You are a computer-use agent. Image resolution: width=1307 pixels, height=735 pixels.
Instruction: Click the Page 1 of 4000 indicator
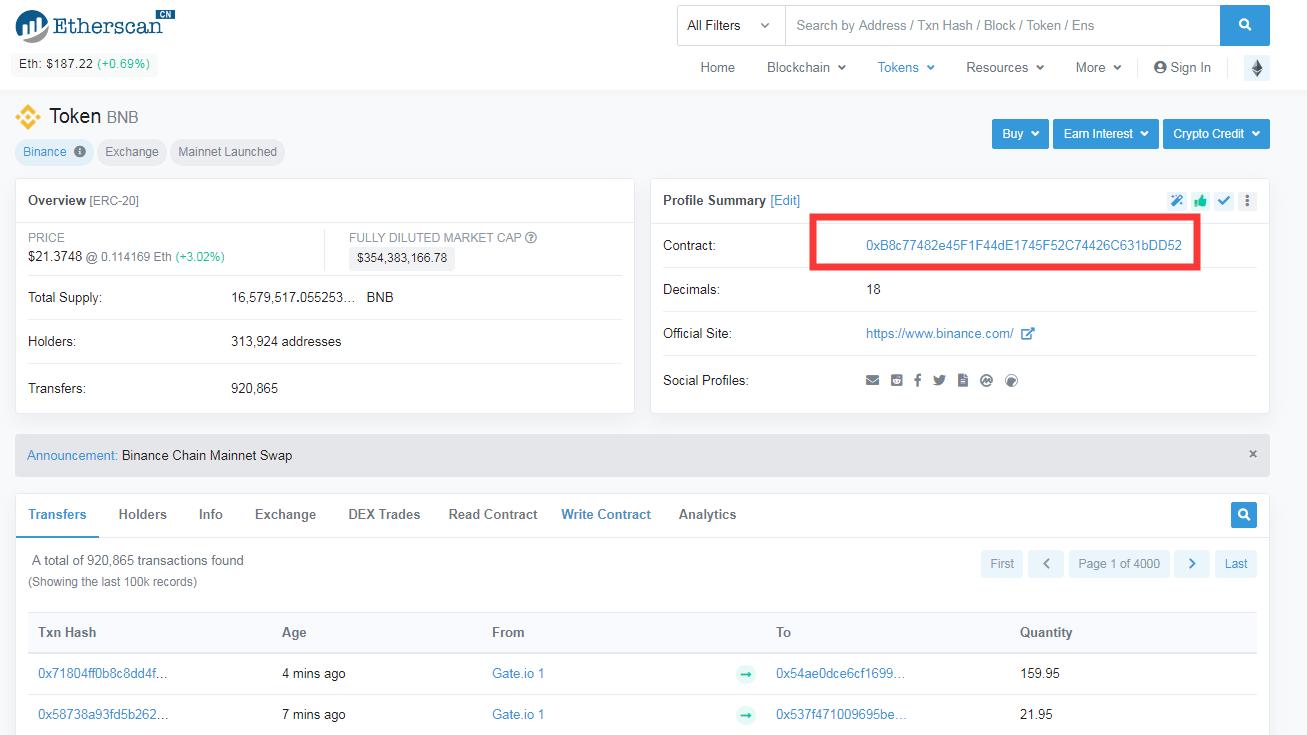1119,564
